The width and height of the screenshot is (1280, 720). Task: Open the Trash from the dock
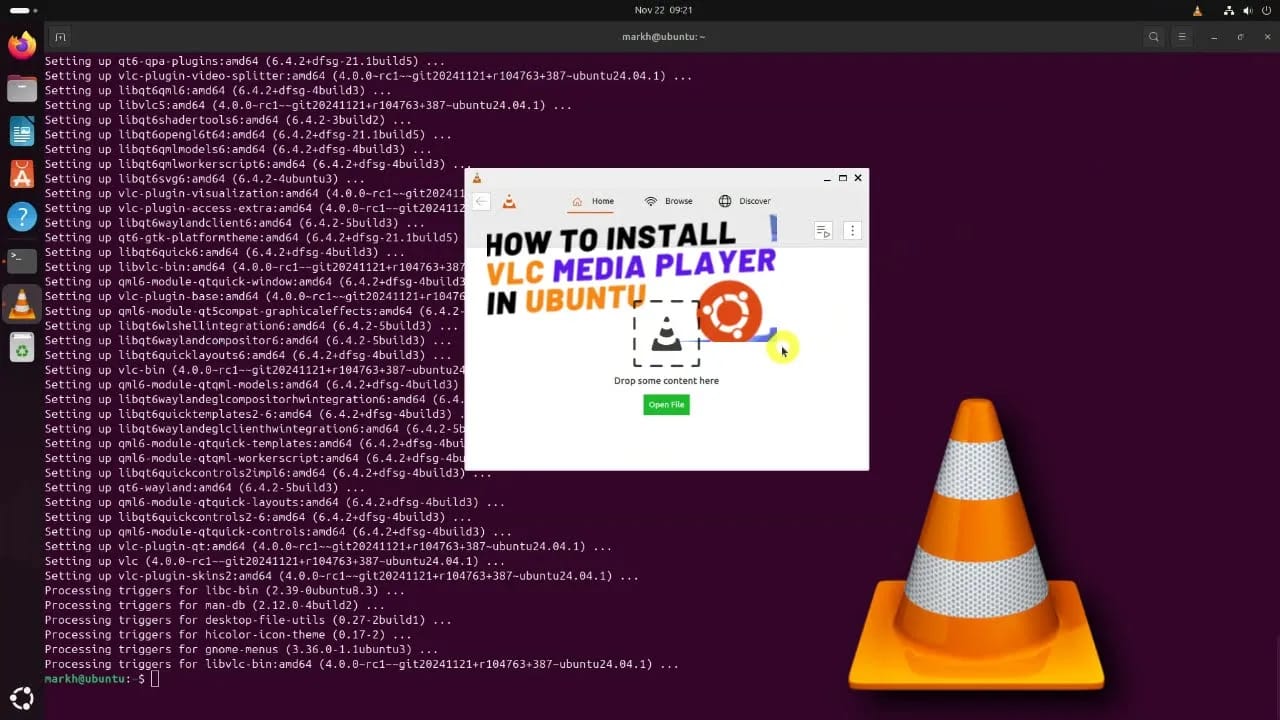22,347
